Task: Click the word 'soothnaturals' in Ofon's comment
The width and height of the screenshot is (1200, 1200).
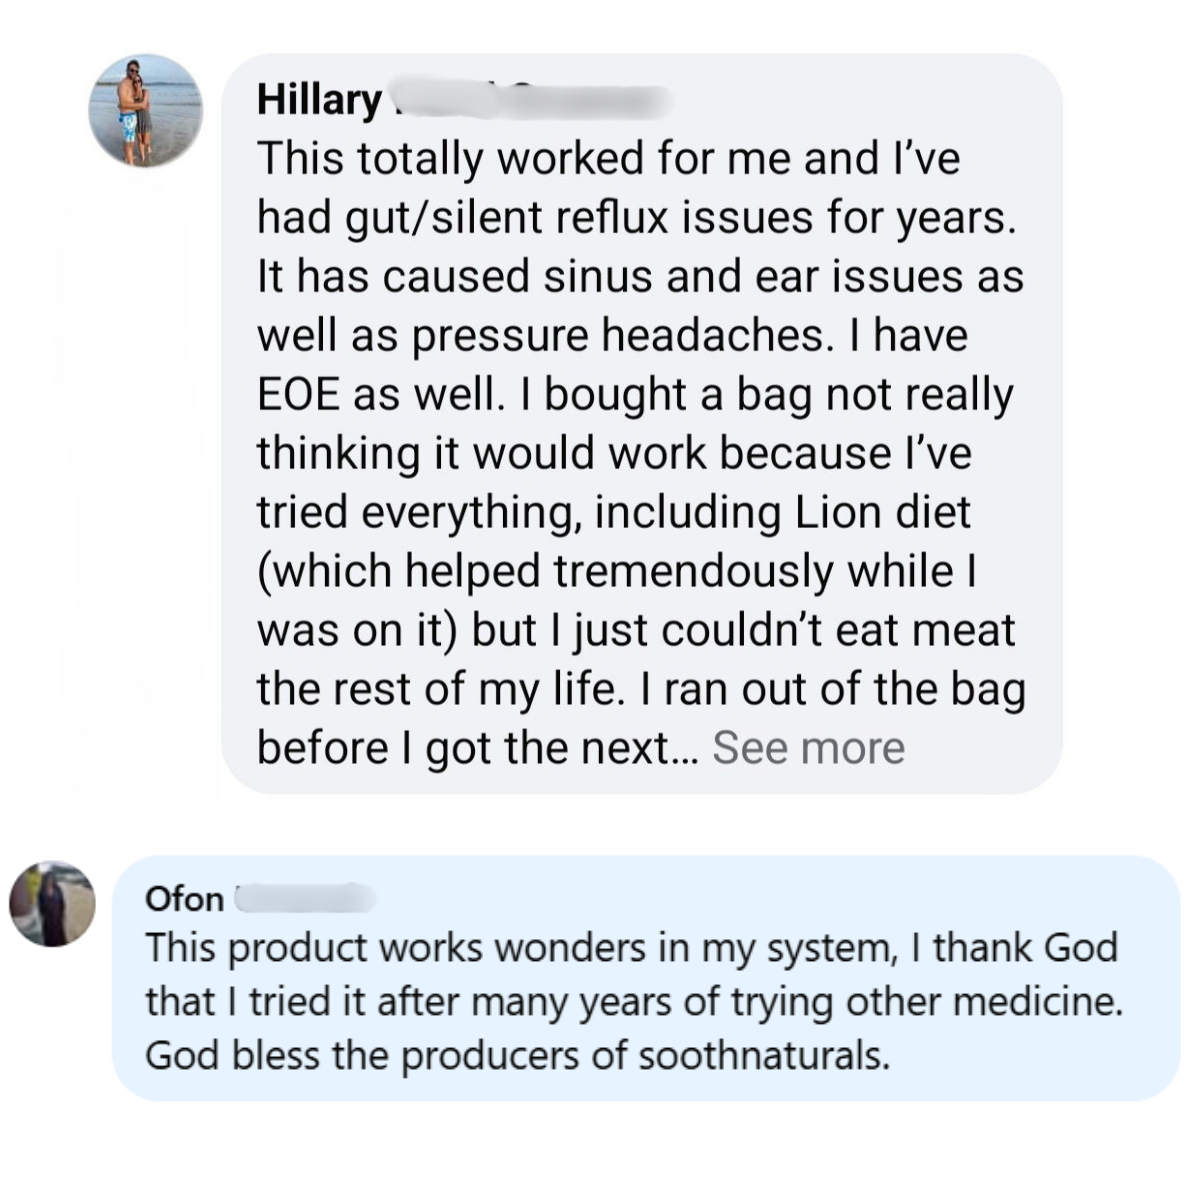Action: (763, 1055)
